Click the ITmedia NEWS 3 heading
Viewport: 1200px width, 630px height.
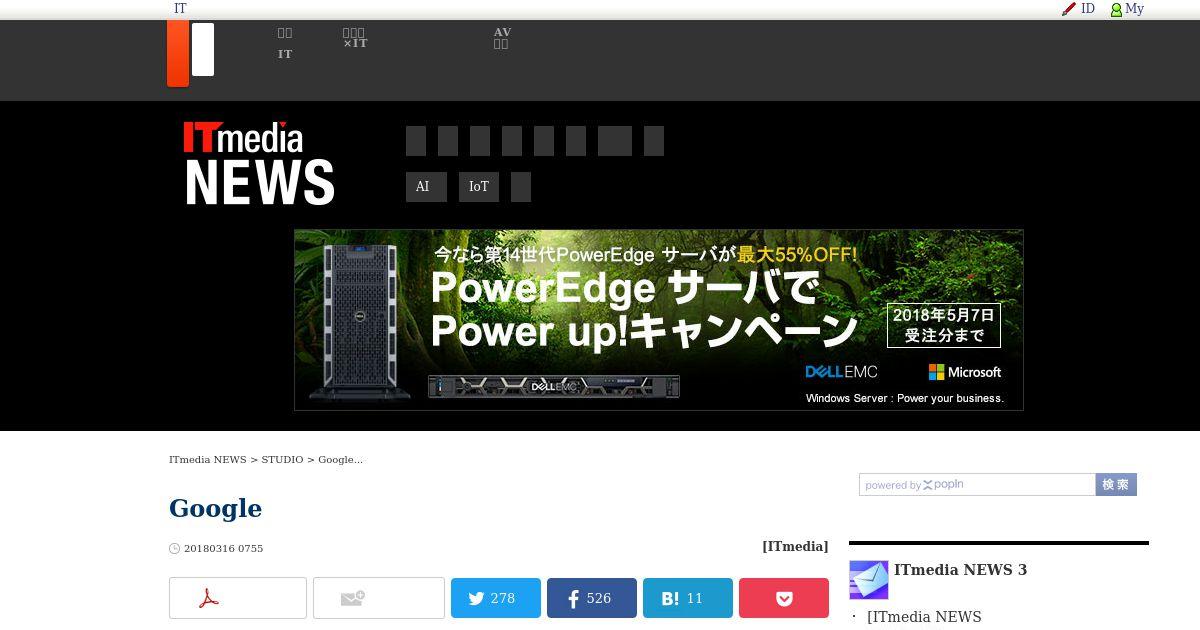tap(960, 570)
